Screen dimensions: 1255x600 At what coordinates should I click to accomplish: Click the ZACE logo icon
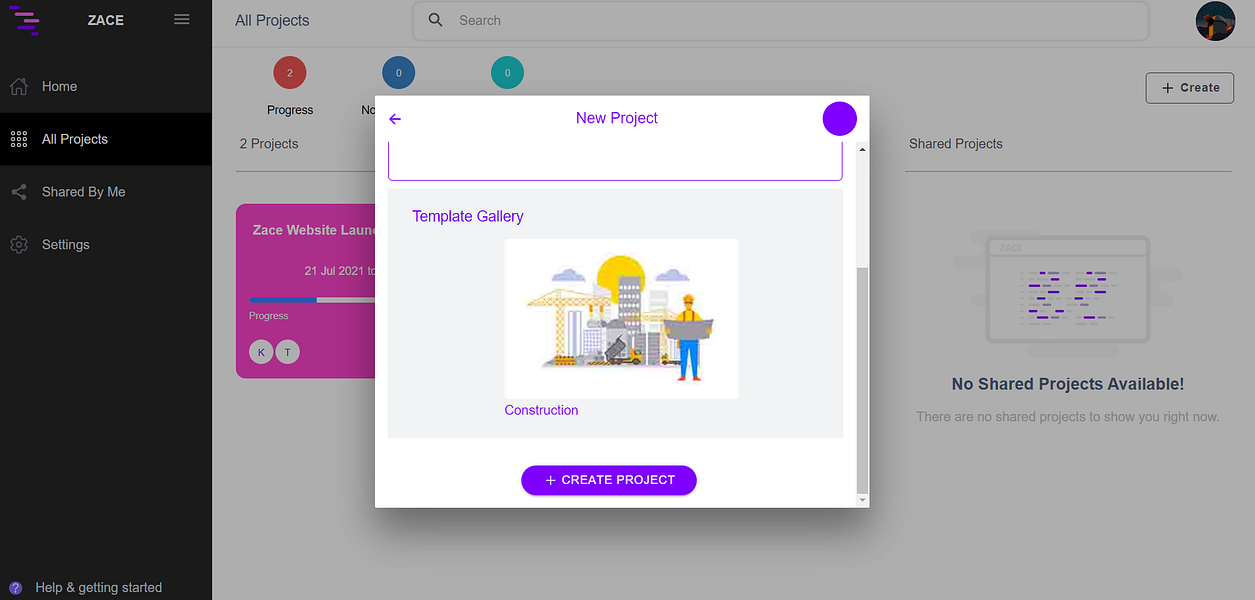coord(25,19)
